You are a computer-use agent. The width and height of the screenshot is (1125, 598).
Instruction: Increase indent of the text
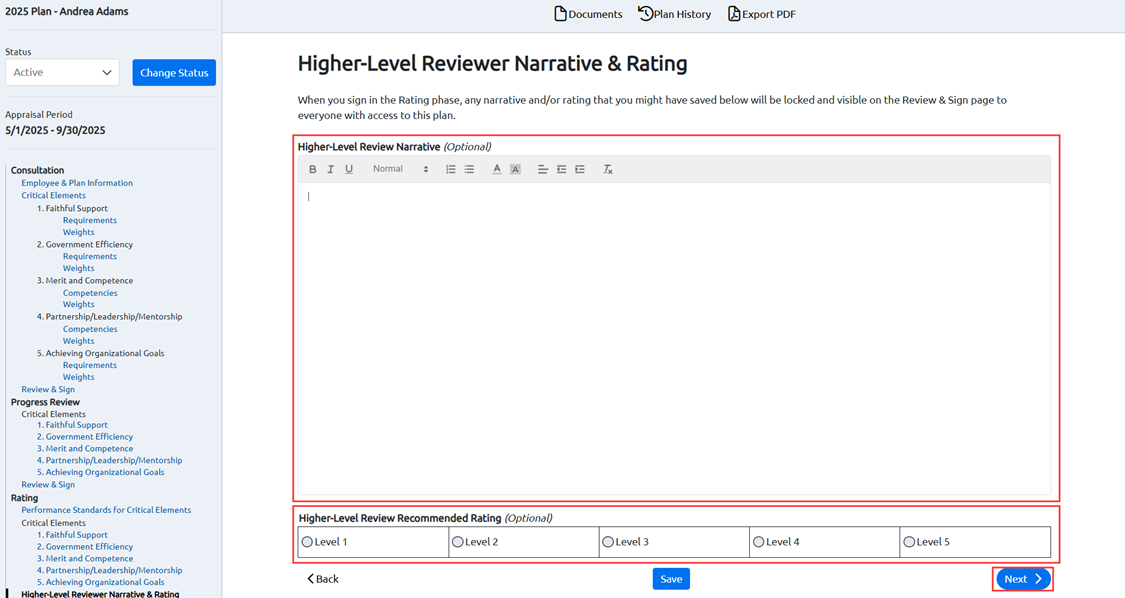[x=580, y=169]
